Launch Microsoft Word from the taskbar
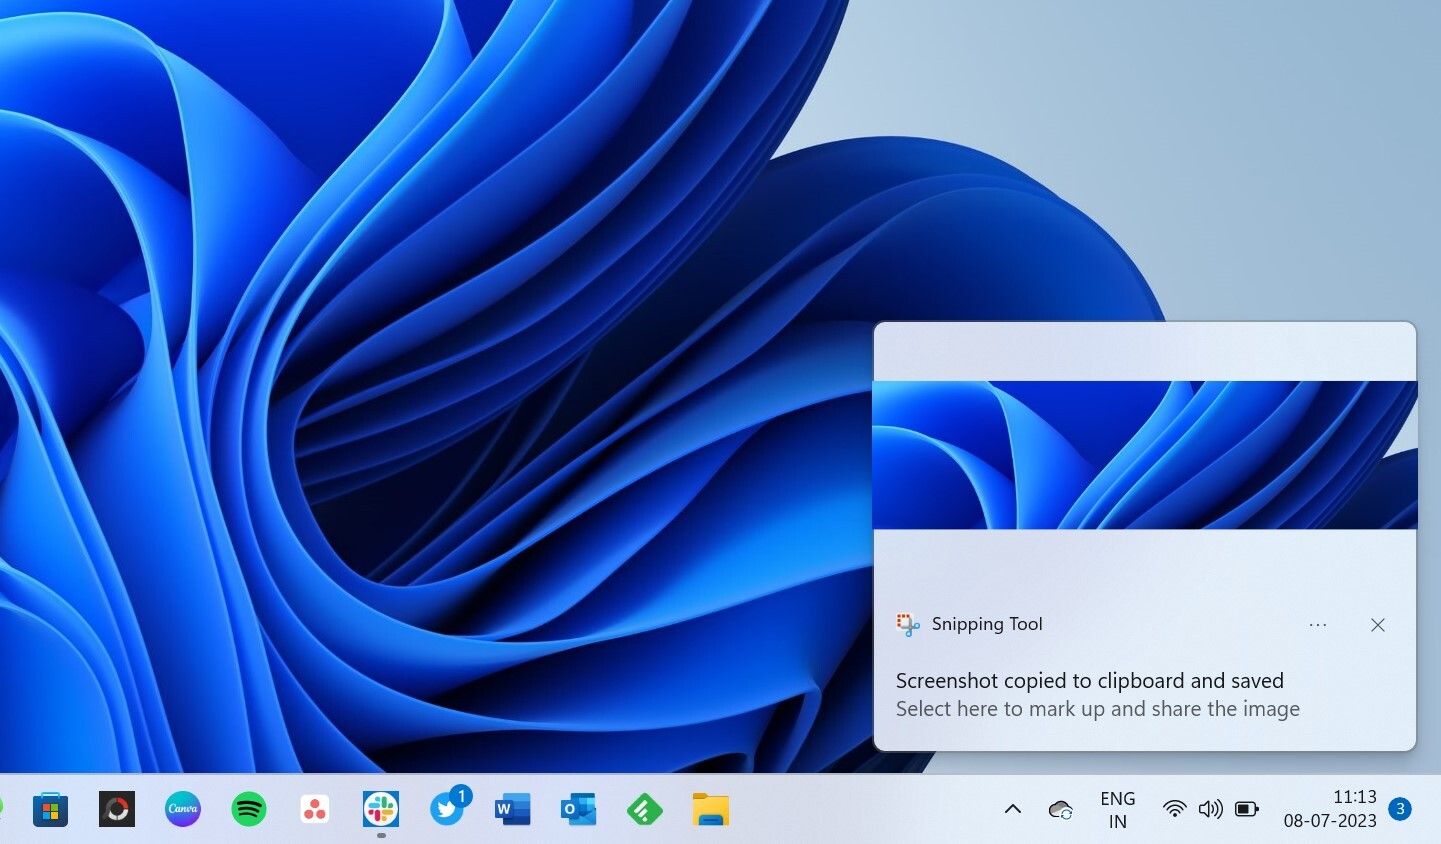1441x844 pixels. pos(513,809)
